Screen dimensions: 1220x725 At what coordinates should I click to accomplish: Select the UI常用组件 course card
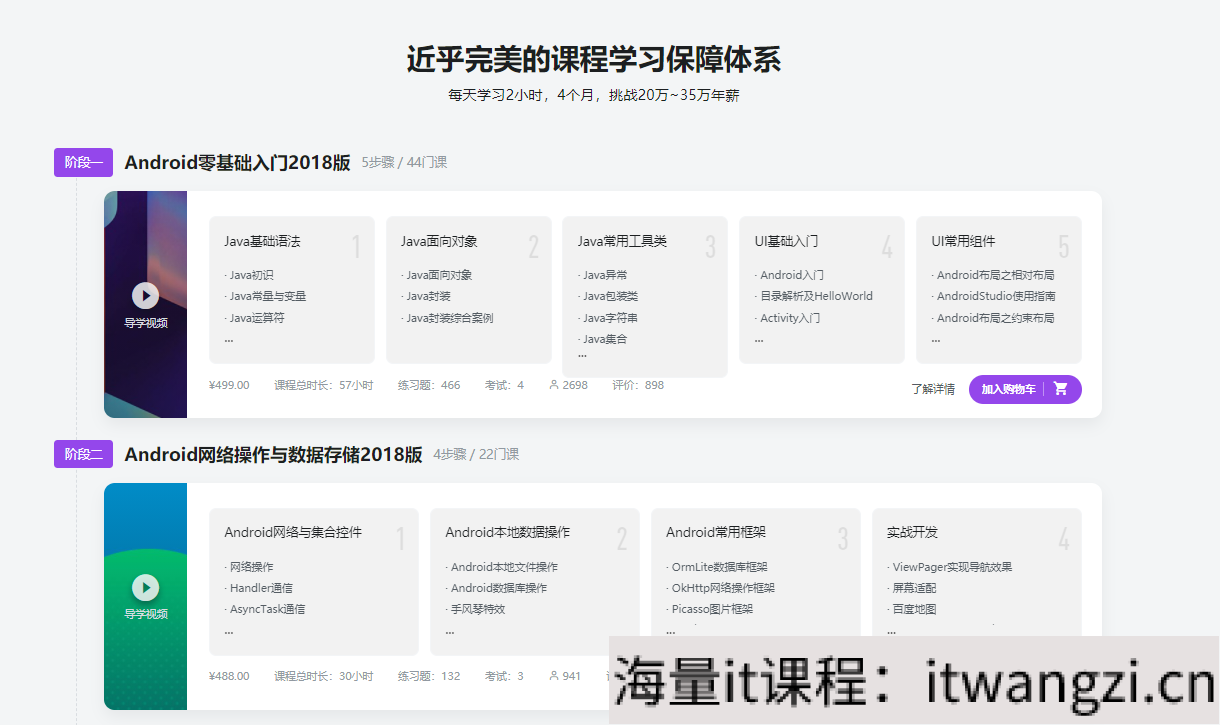(x=998, y=287)
